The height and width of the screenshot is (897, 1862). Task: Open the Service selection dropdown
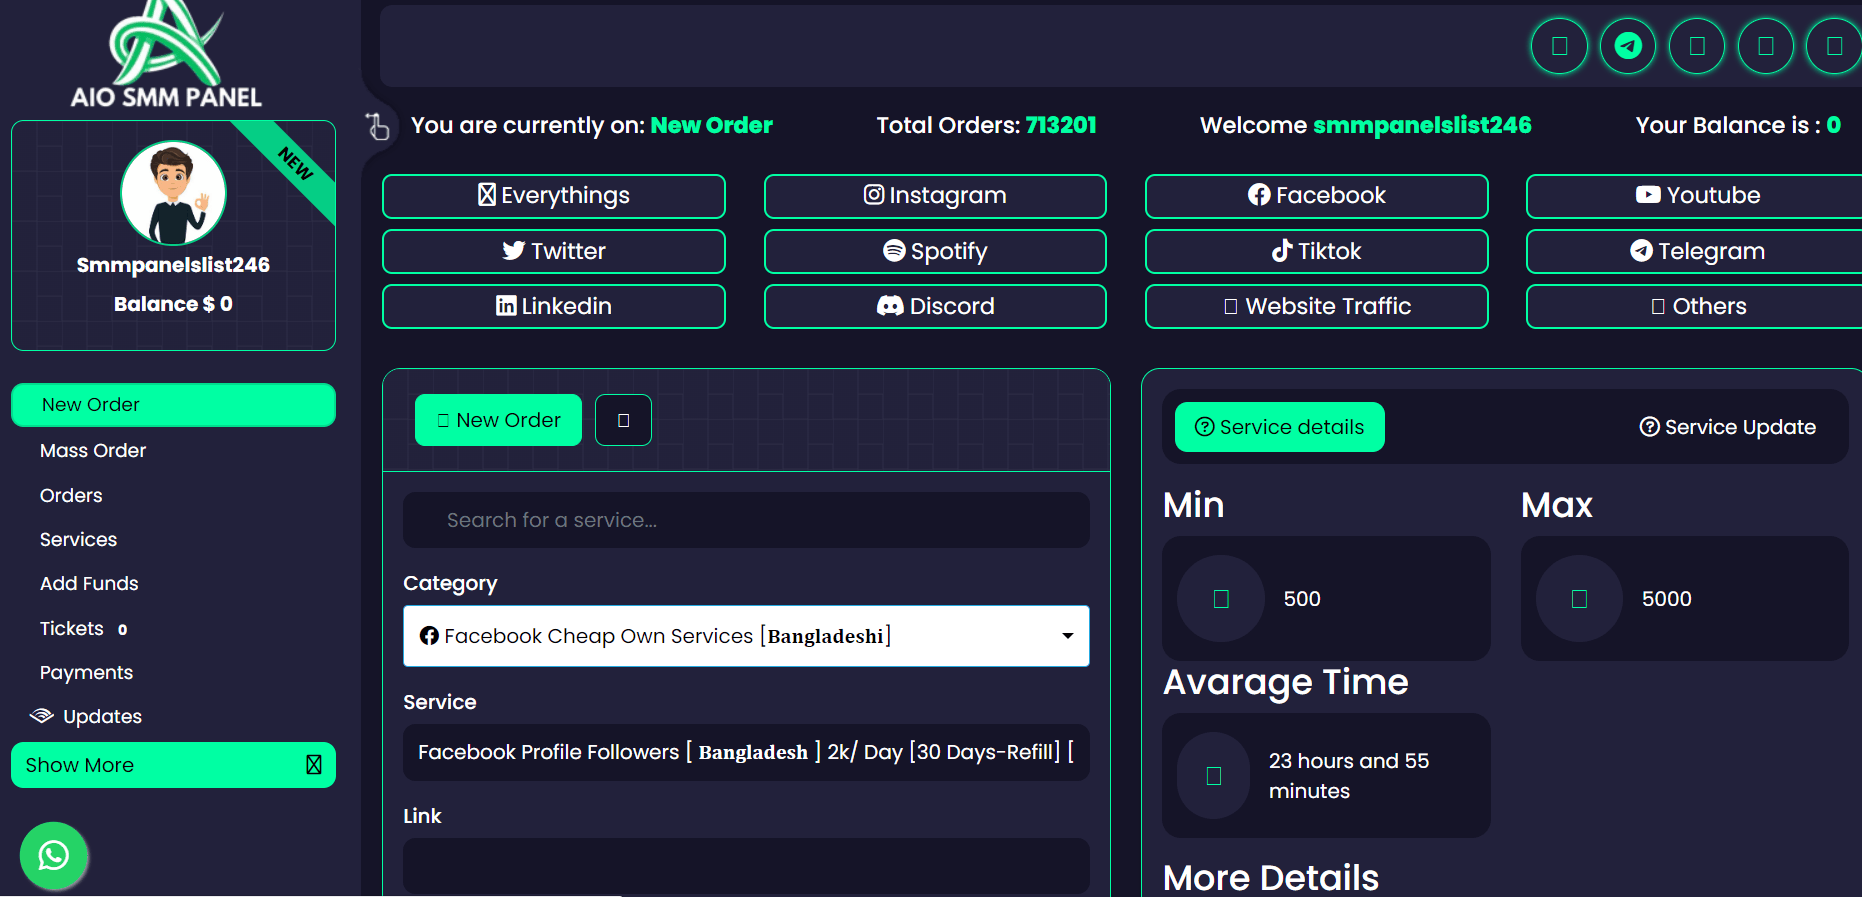pos(745,752)
